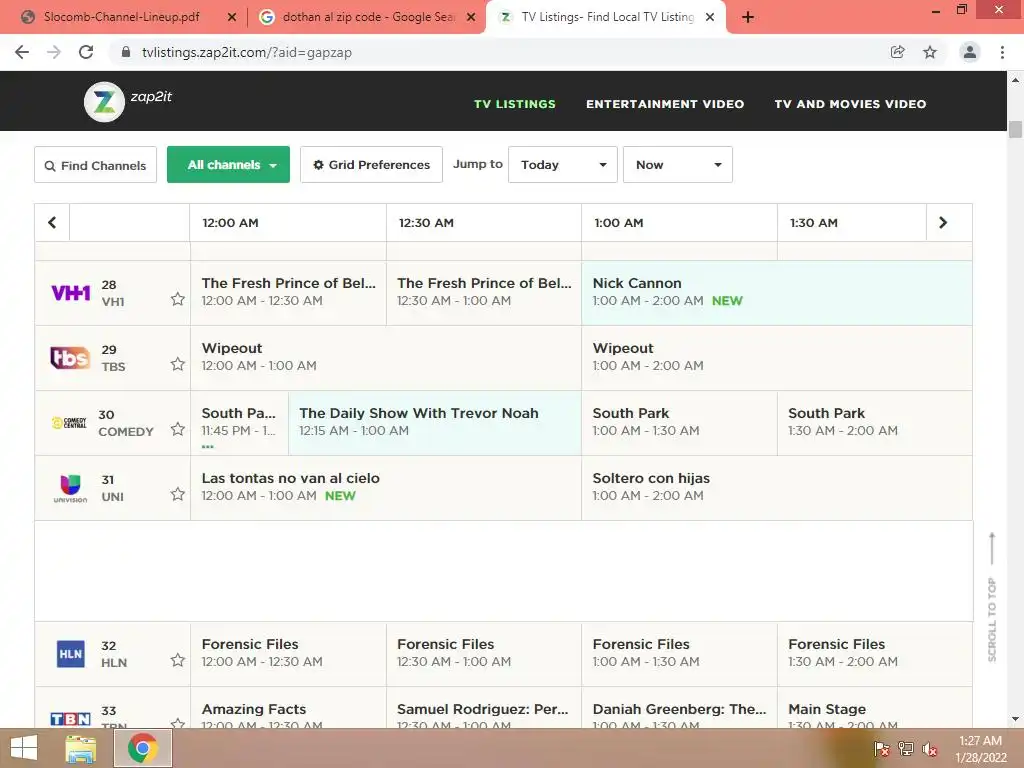Switch to Slocomb-Channel-Lineup.pdf tab
1024x768 pixels.
click(x=121, y=17)
